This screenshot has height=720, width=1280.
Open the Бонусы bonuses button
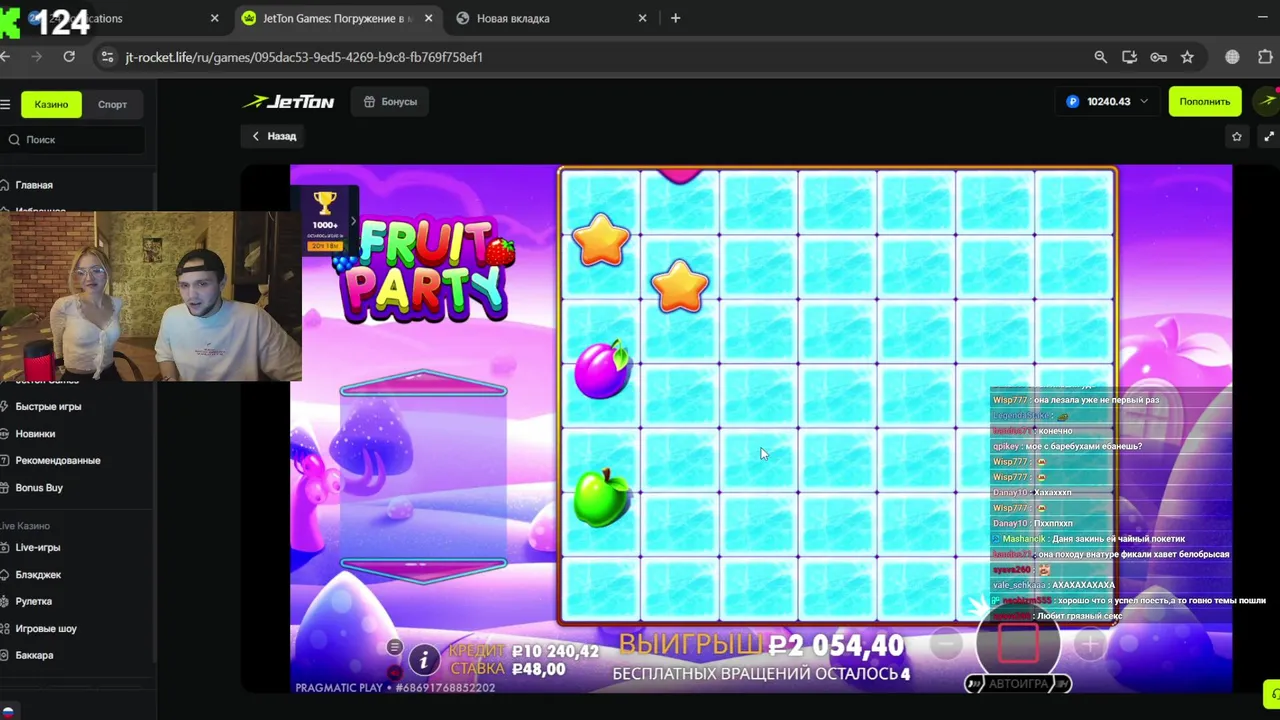pos(390,101)
